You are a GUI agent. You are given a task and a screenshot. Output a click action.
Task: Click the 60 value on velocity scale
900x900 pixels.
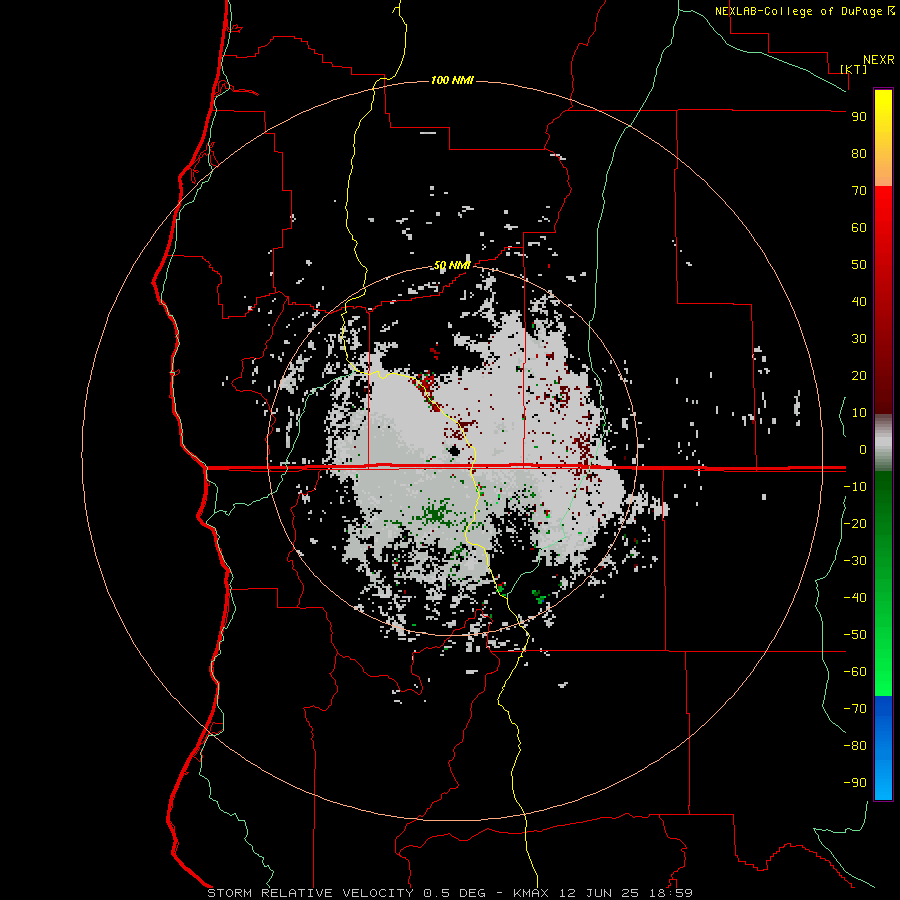pyautogui.click(x=859, y=228)
